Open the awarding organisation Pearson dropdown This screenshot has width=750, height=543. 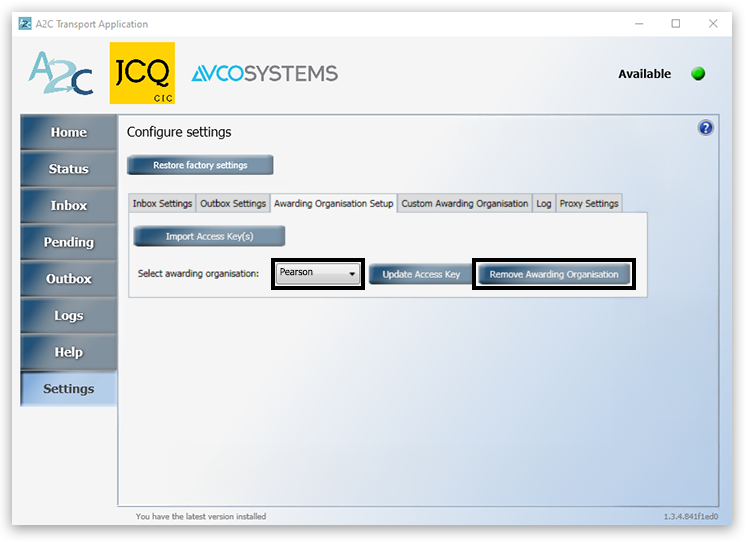(319, 273)
